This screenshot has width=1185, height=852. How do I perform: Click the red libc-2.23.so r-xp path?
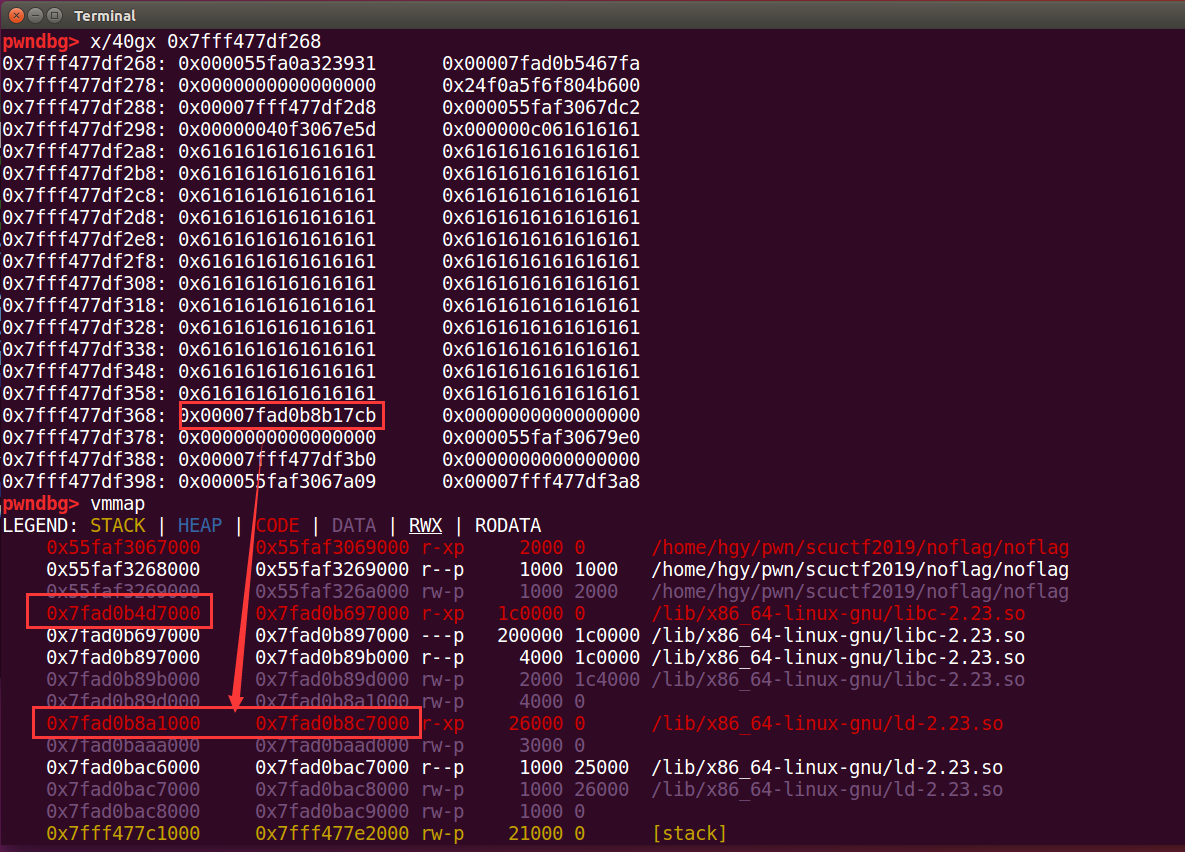(837, 613)
